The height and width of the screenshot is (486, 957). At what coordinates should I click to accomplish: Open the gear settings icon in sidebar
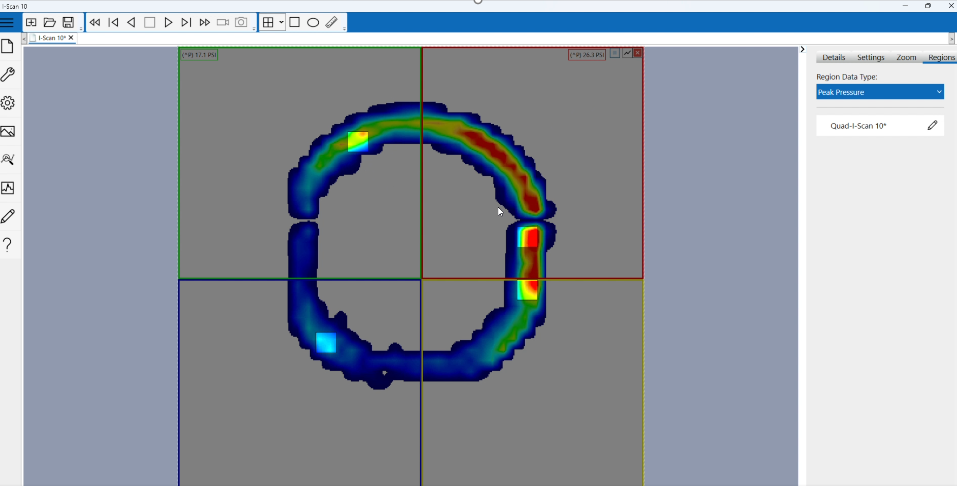7,103
